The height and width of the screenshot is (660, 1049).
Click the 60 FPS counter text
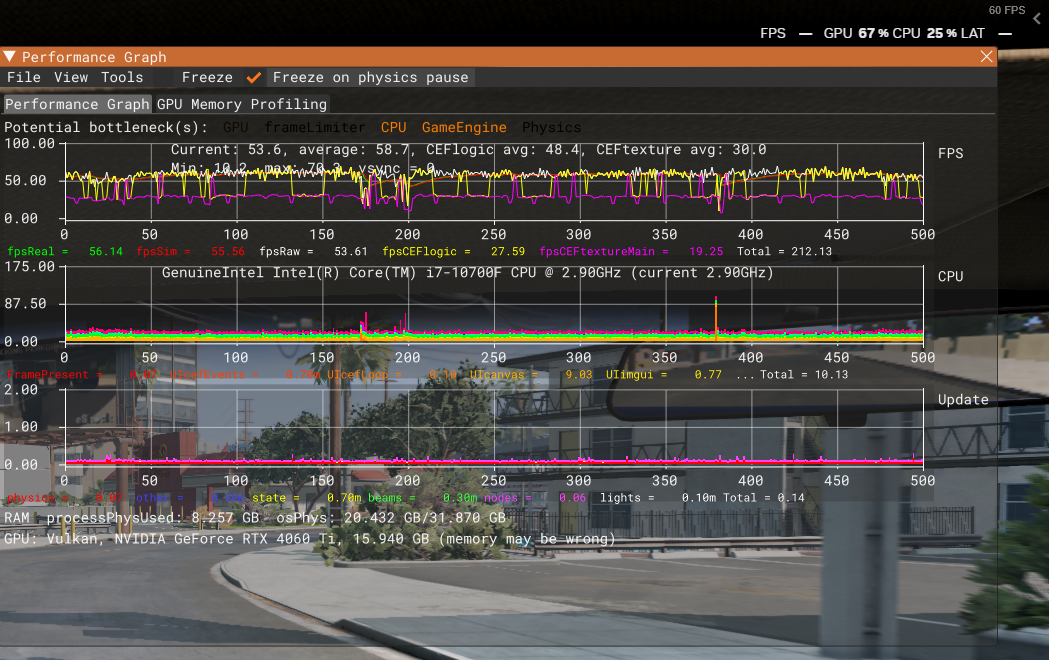(x=1007, y=10)
